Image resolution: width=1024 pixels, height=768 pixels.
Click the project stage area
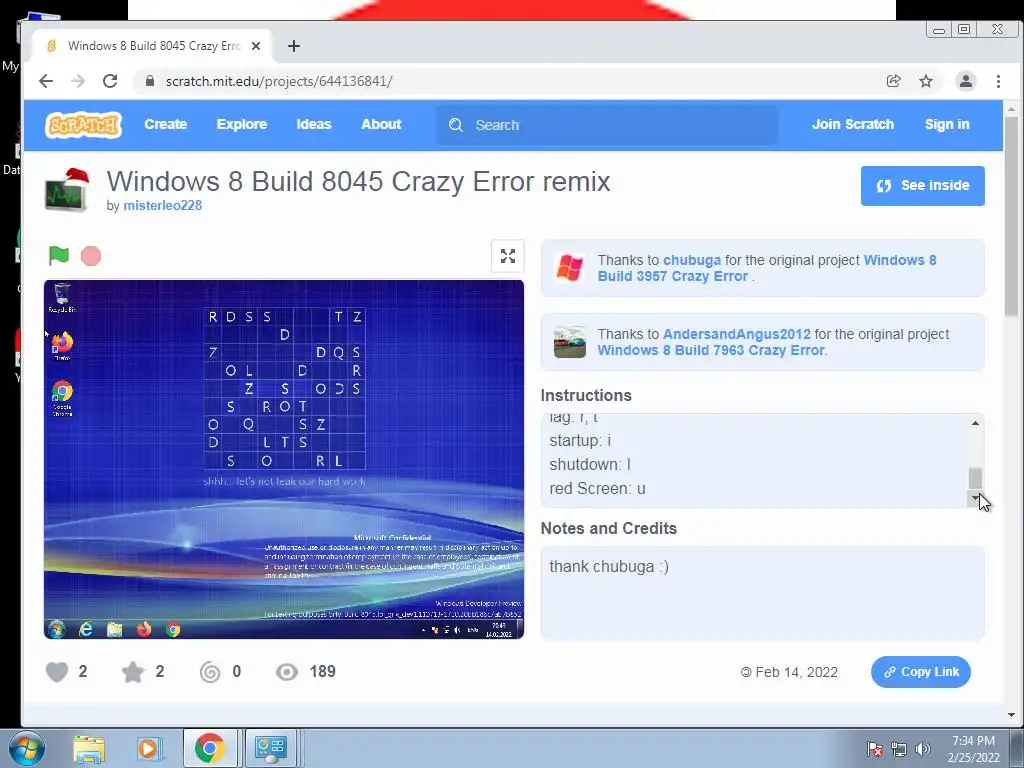click(x=284, y=459)
